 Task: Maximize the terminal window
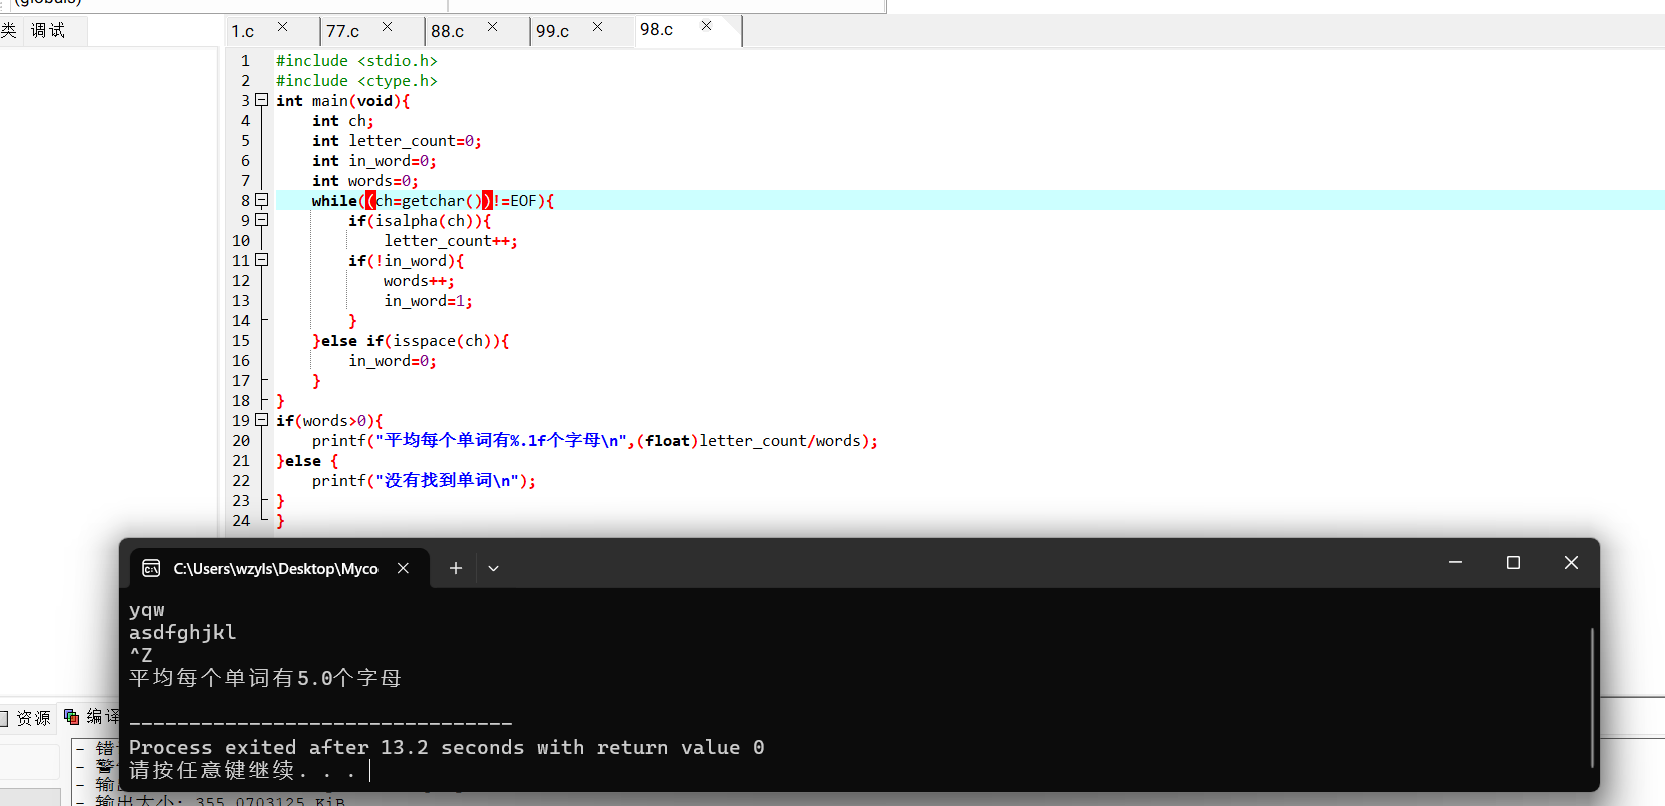[1513, 563]
